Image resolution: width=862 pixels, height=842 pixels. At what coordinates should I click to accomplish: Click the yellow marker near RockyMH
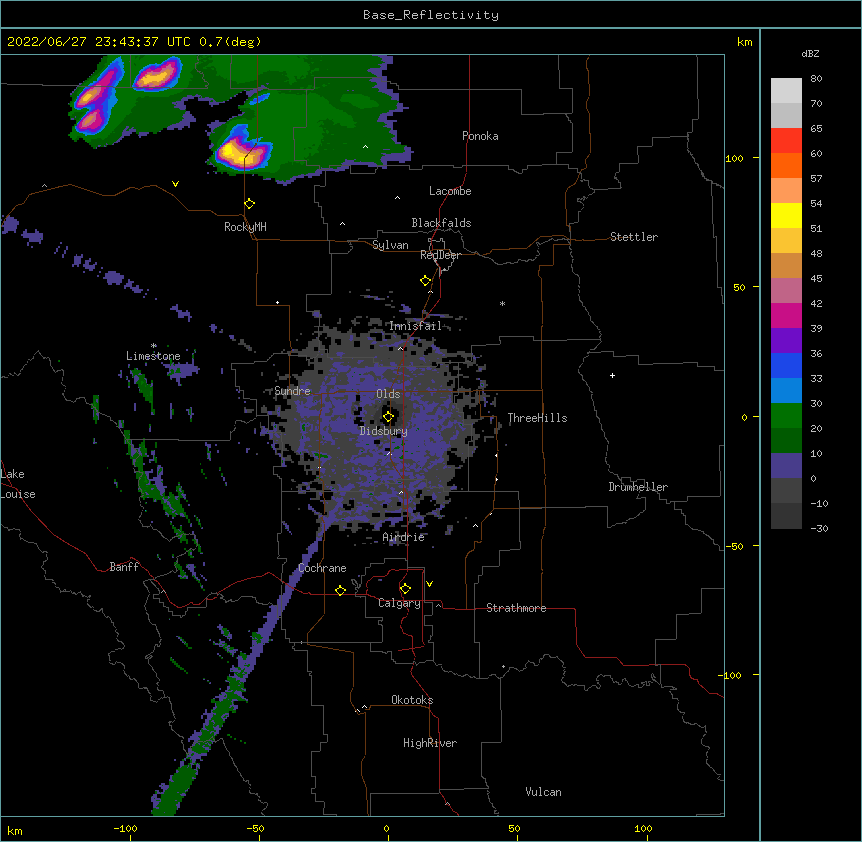[249, 204]
